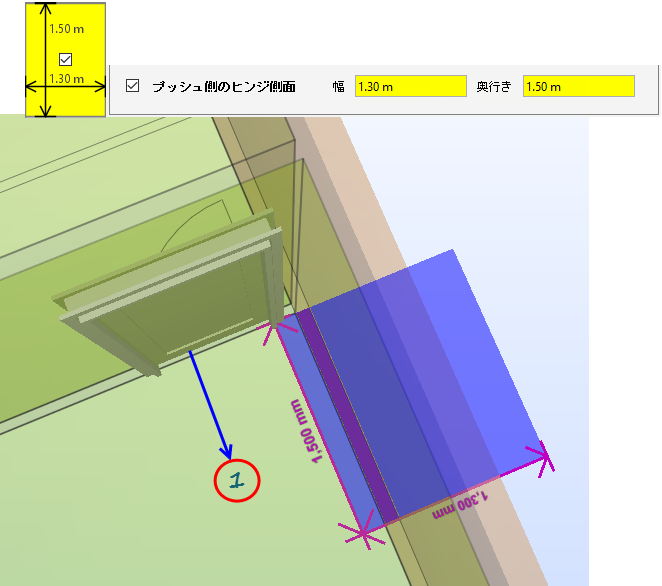Click the magenta arrowhead at the right end

(545, 458)
